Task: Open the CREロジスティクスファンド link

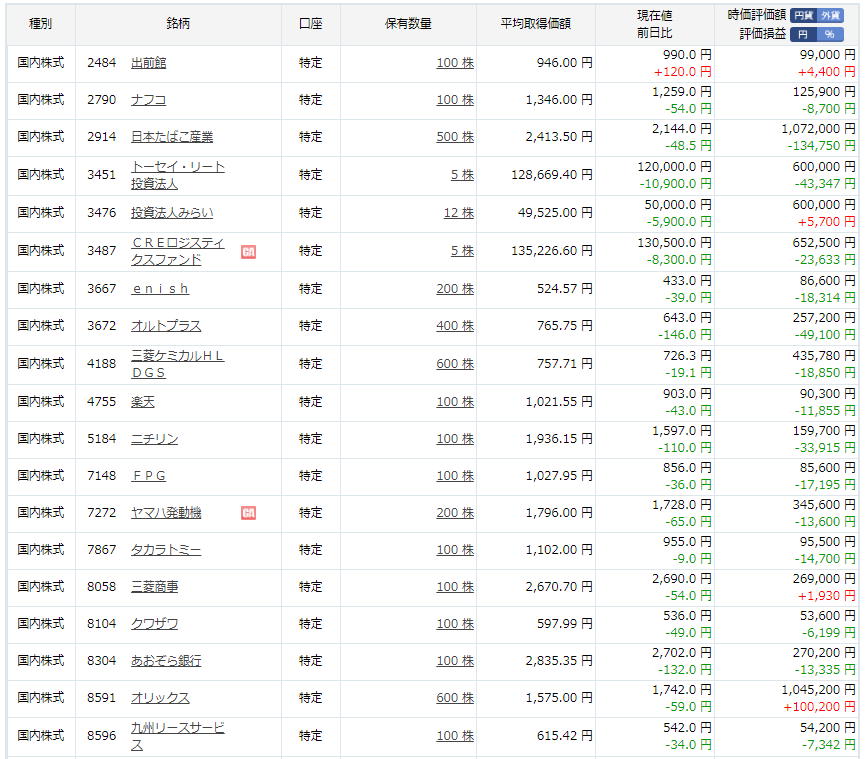Action: 177,252
